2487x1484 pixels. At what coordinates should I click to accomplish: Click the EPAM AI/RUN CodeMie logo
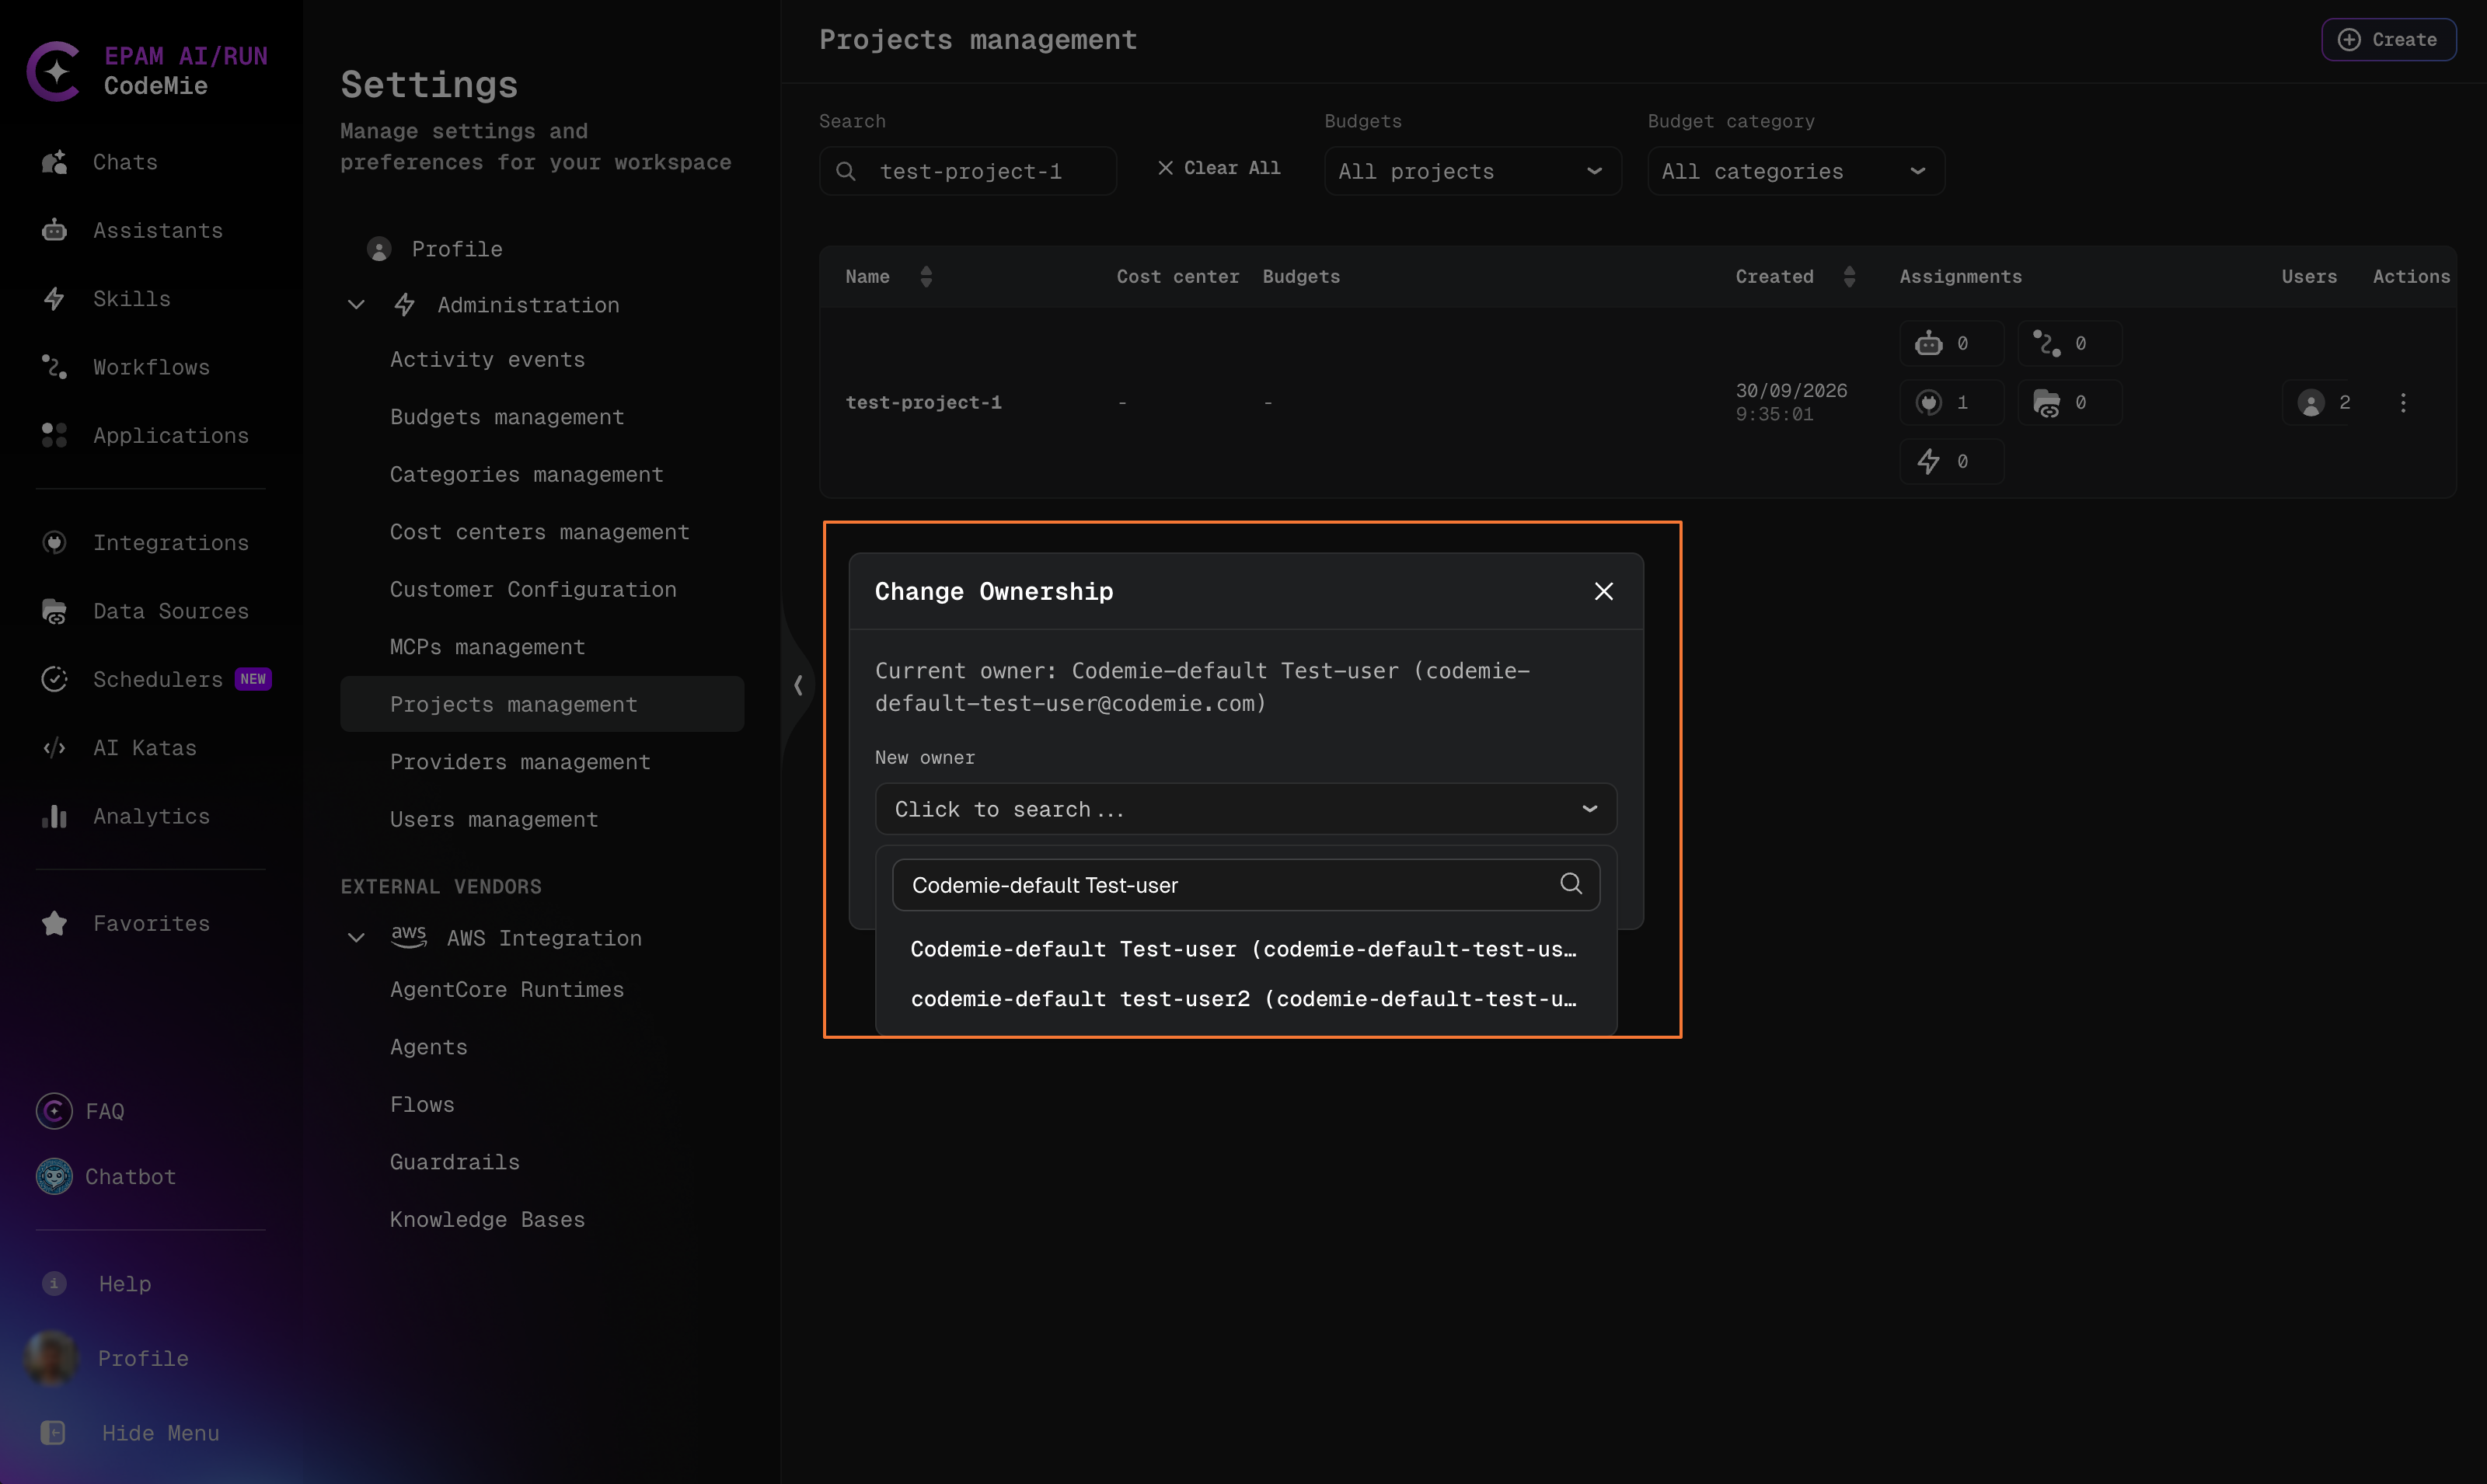pos(148,70)
